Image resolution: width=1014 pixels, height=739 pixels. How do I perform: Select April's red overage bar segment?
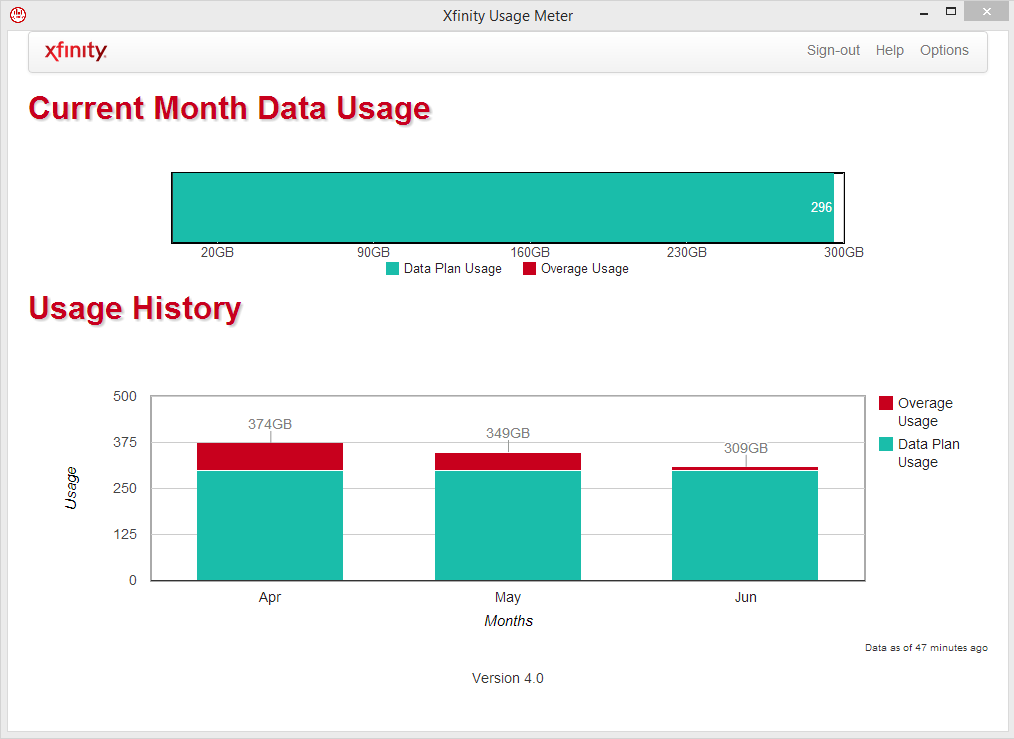[270, 456]
